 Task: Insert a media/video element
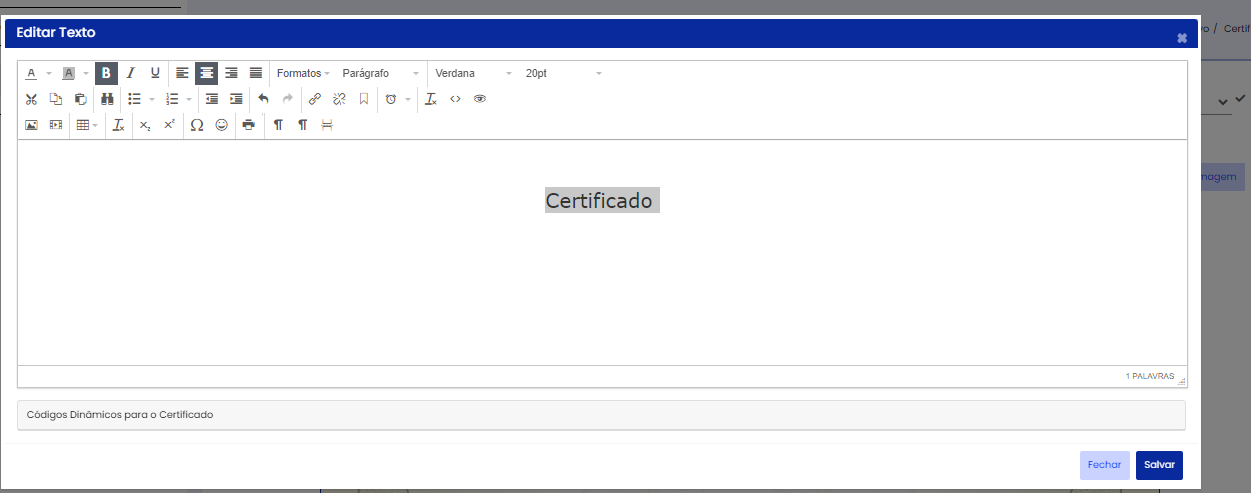tap(56, 125)
